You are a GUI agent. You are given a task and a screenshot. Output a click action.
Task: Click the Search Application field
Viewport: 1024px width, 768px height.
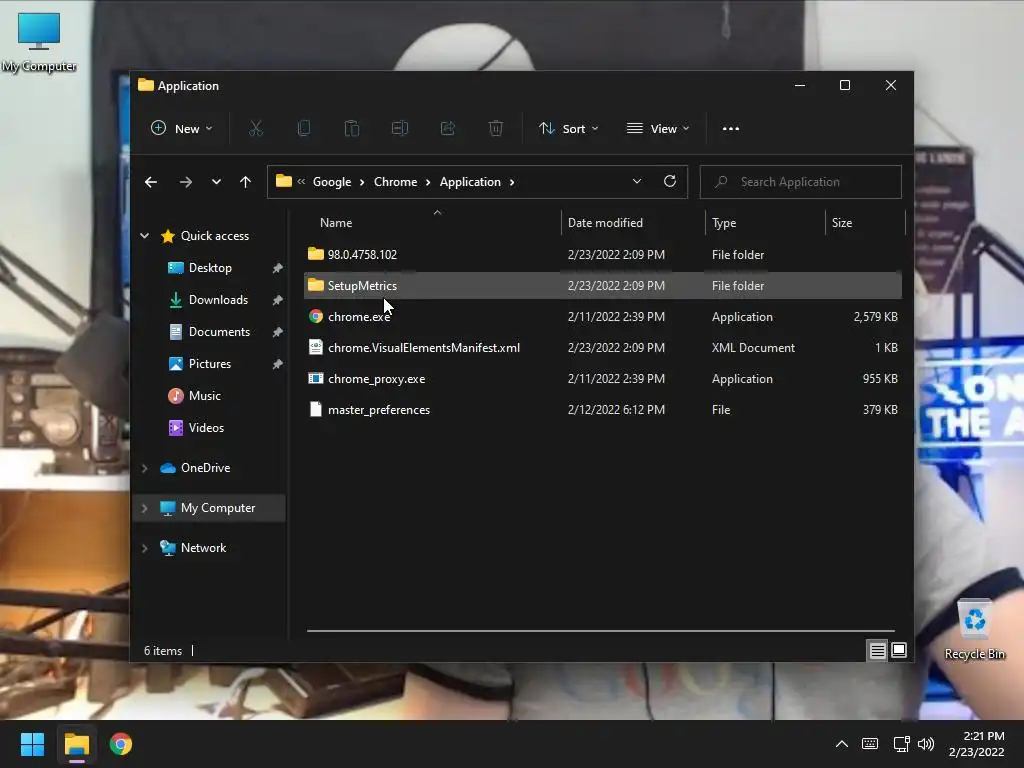tap(801, 182)
